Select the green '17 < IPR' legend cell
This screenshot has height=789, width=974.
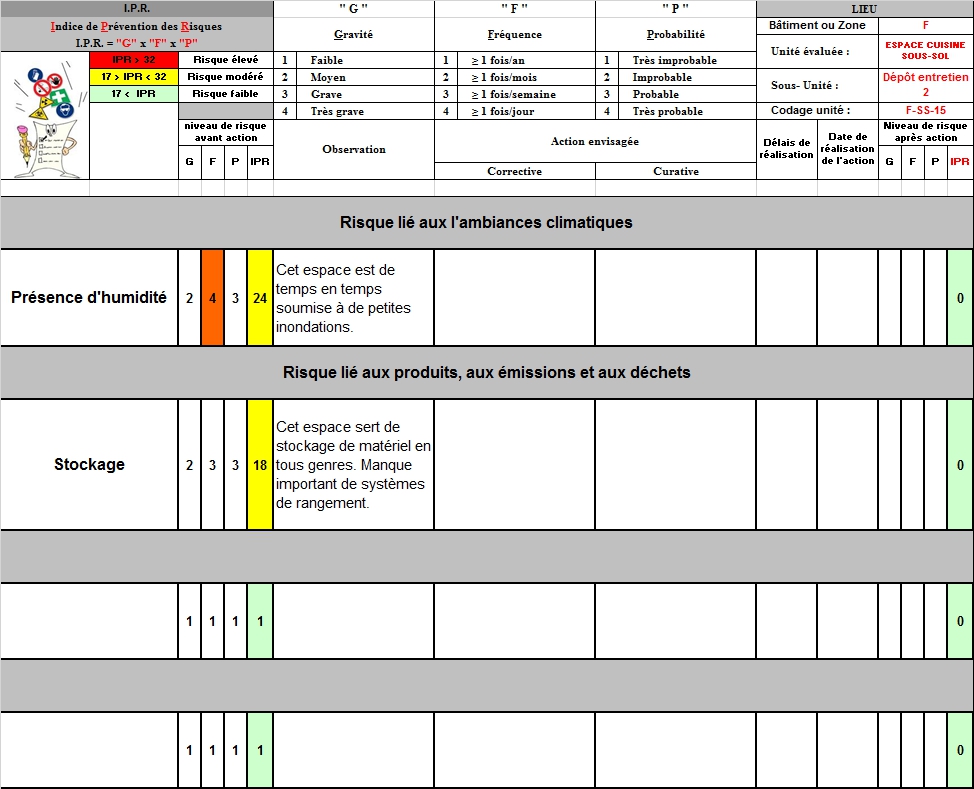point(133,94)
